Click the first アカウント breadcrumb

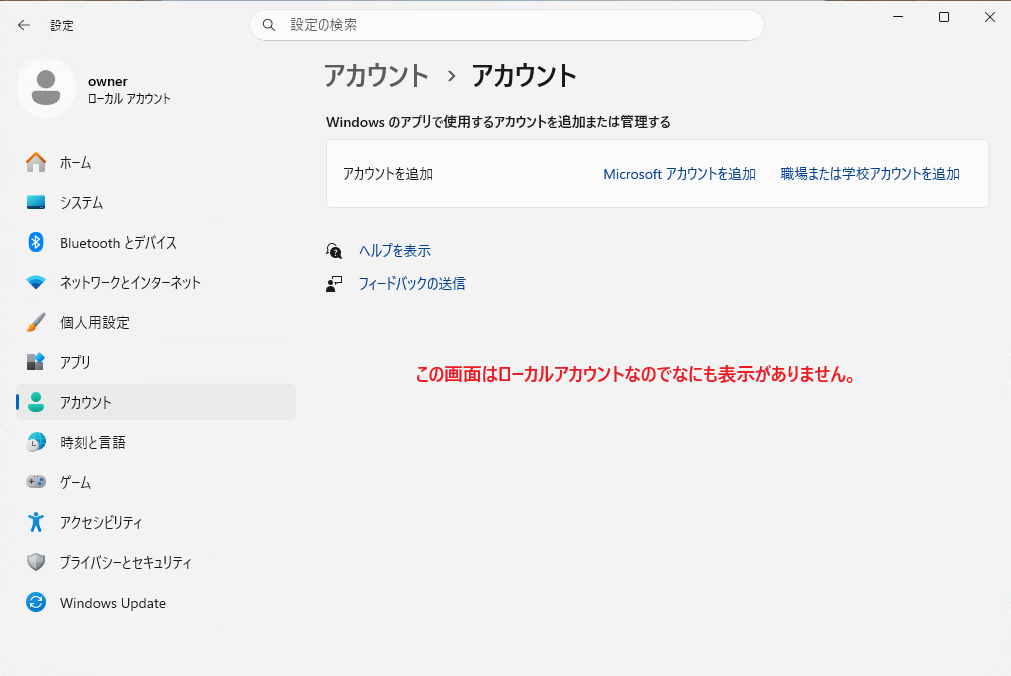click(x=376, y=75)
